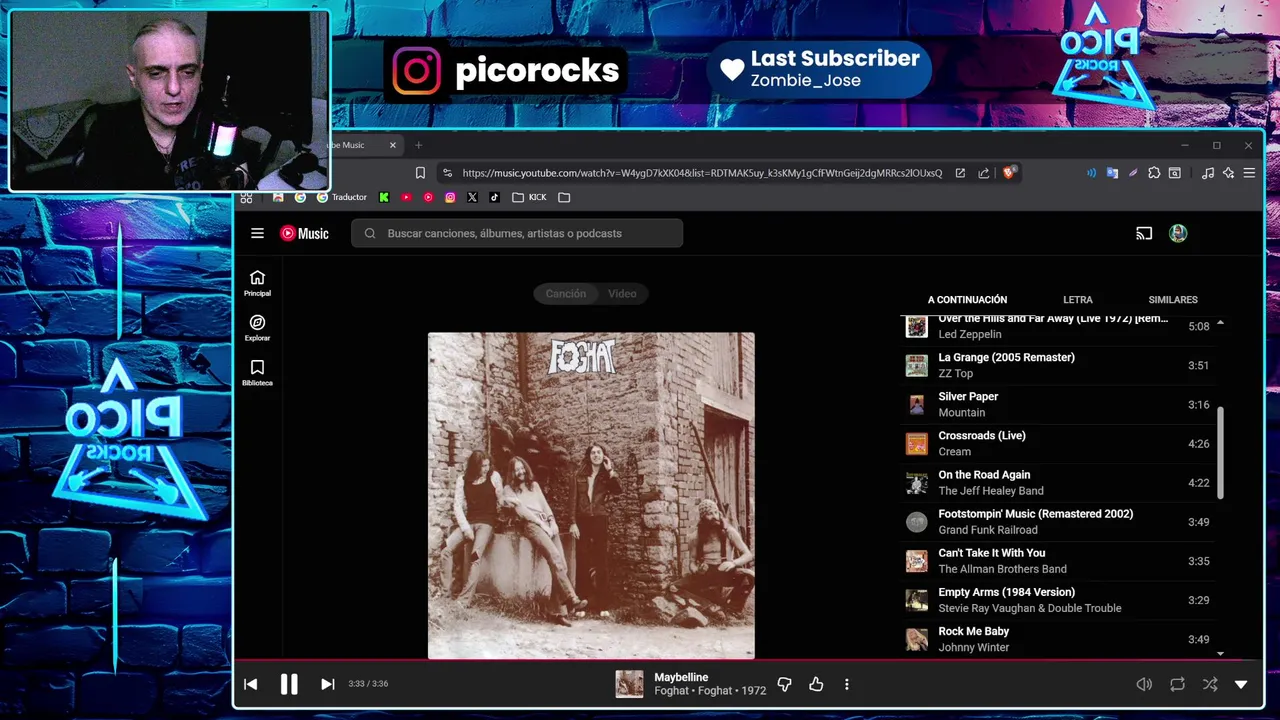Viewport: 1280px width, 720px height.
Task: Open a new browser tab
Action: pyautogui.click(x=419, y=145)
